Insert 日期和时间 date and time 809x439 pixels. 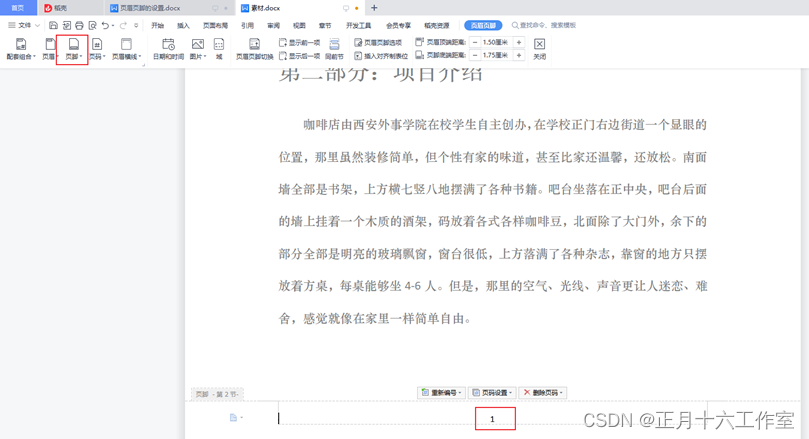(x=168, y=49)
